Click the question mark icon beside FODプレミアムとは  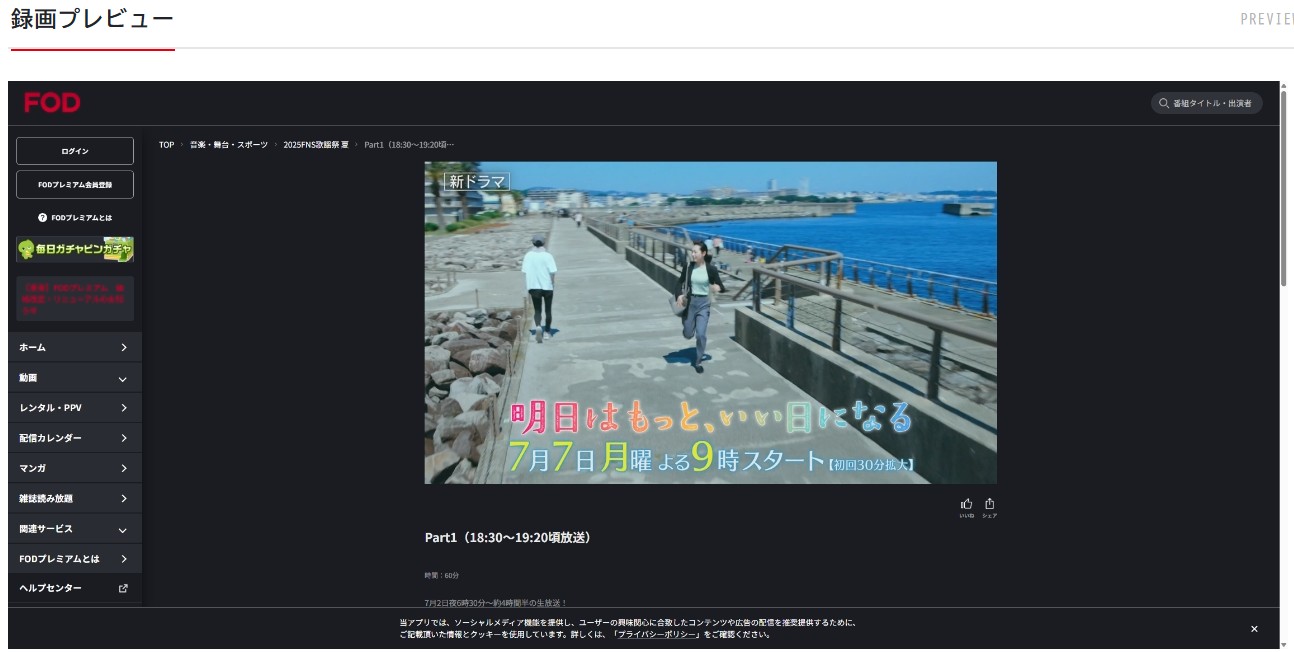coord(43,217)
